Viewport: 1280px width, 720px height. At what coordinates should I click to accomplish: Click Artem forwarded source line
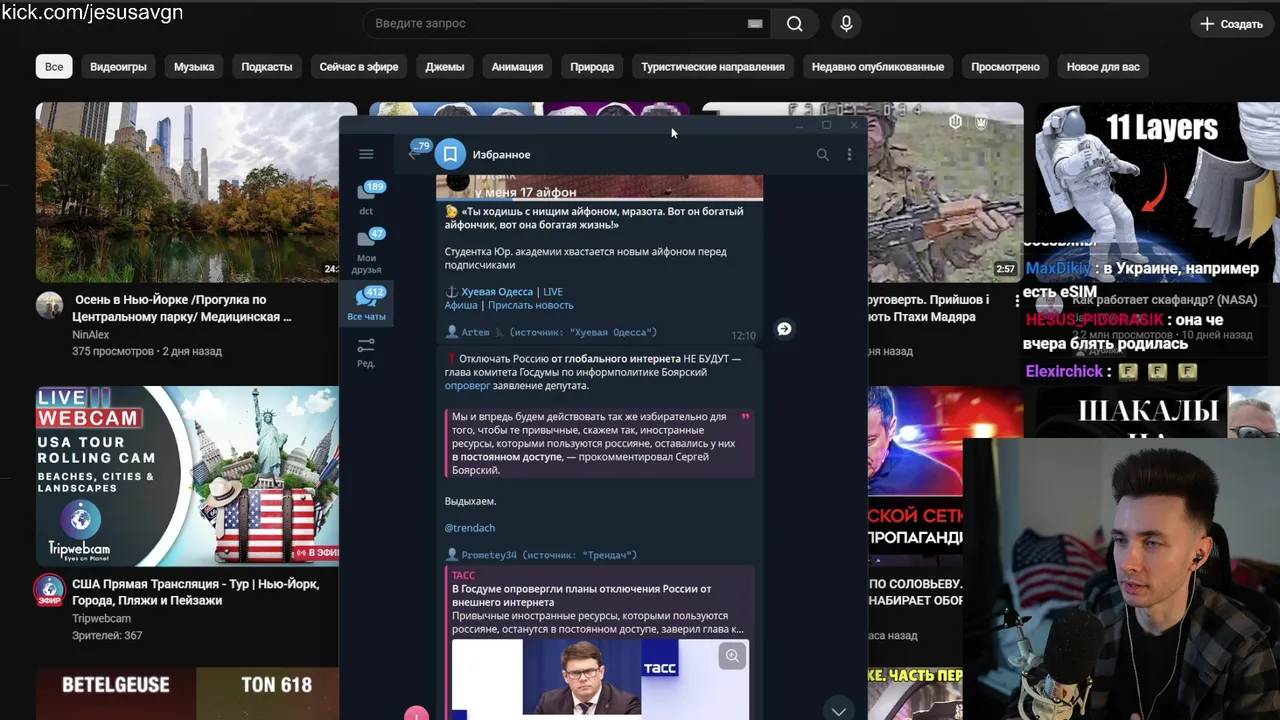551,332
